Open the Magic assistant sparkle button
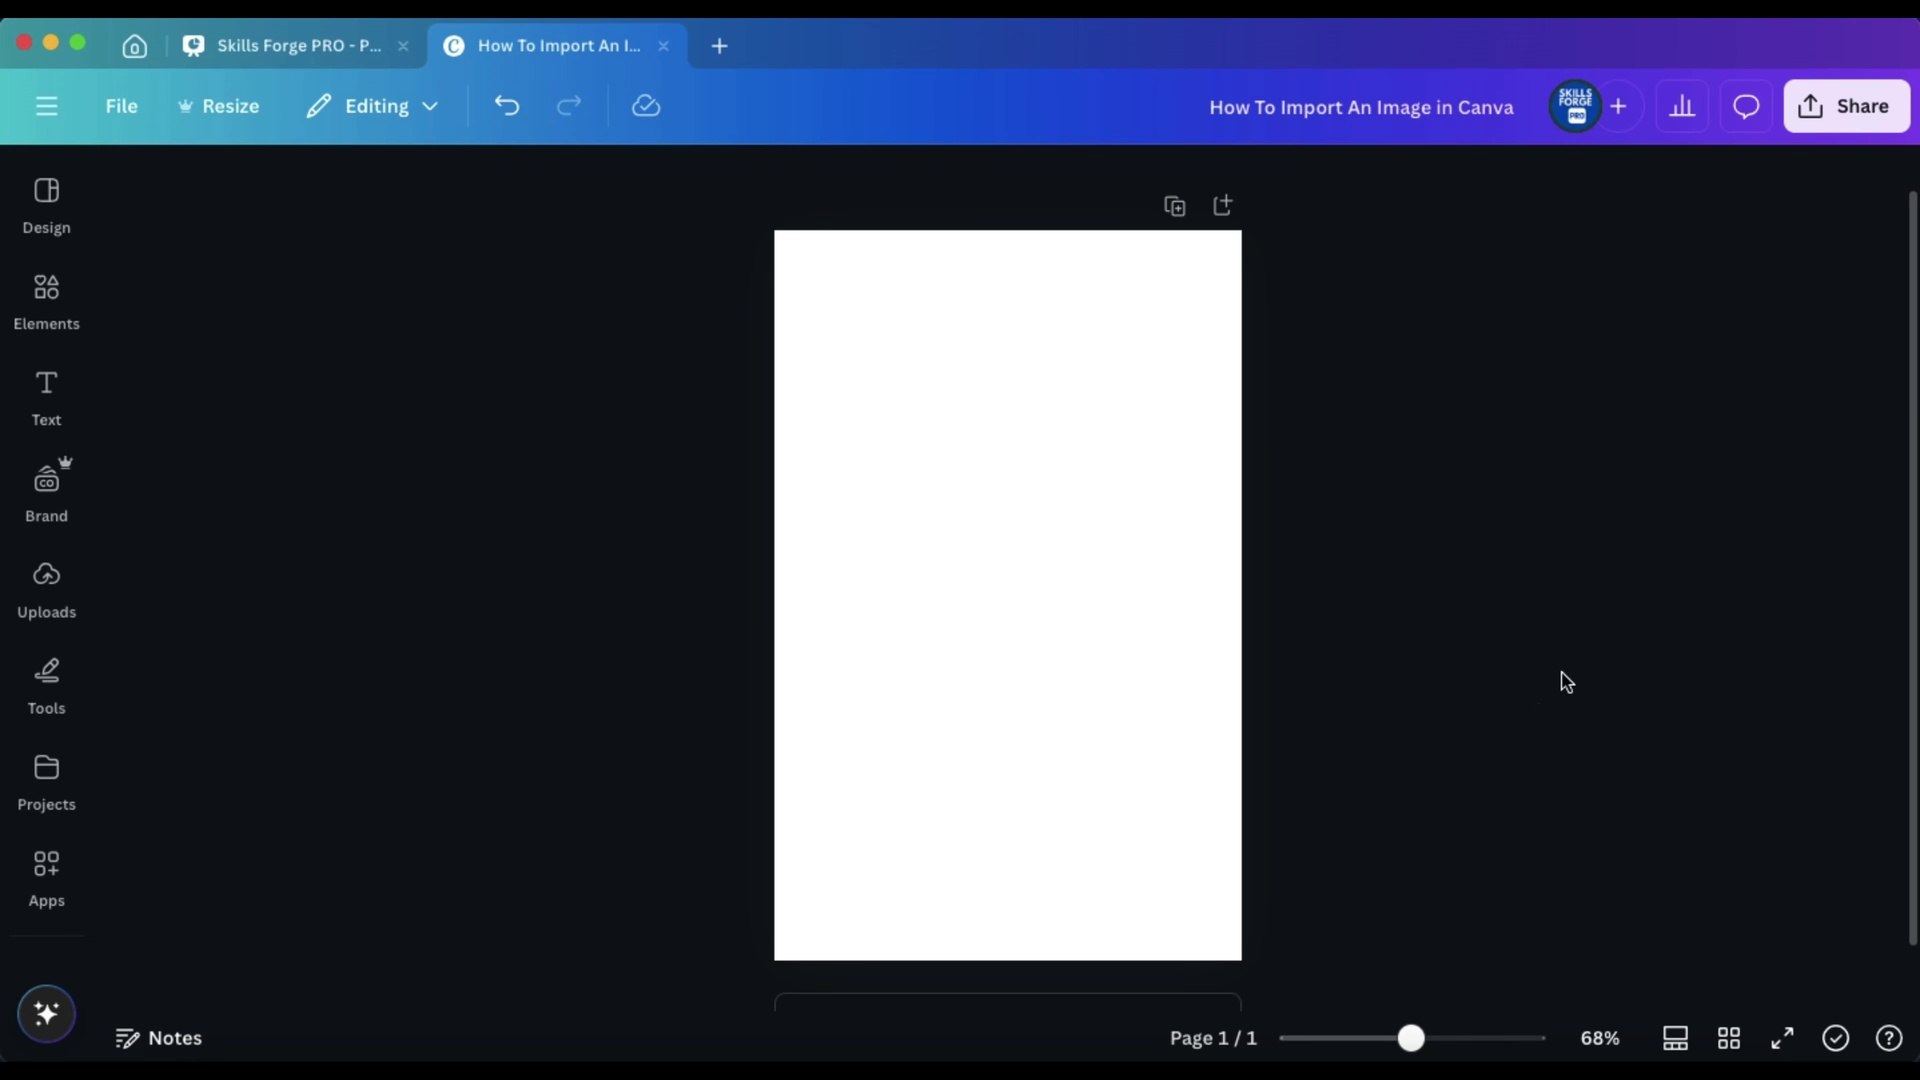 click(x=46, y=1013)
